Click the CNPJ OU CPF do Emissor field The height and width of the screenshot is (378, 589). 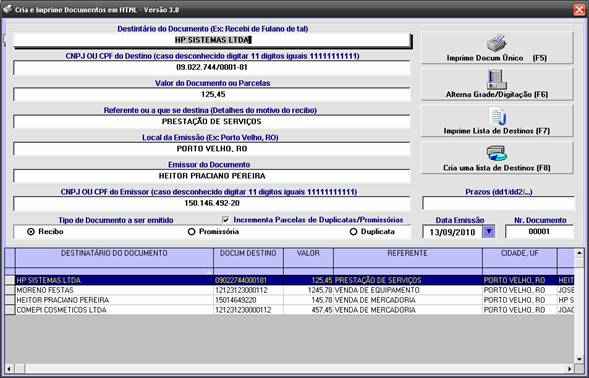point(212,203)
